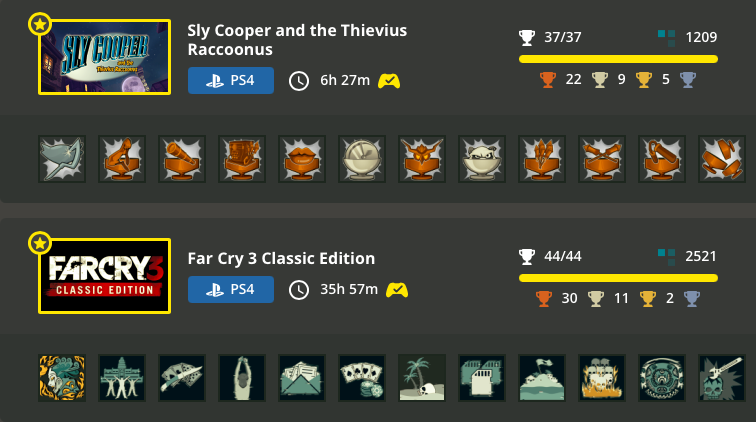756x422 pixels.
Task: Select the burning skulls trophy icon
Action: click(x=602, y=378)
